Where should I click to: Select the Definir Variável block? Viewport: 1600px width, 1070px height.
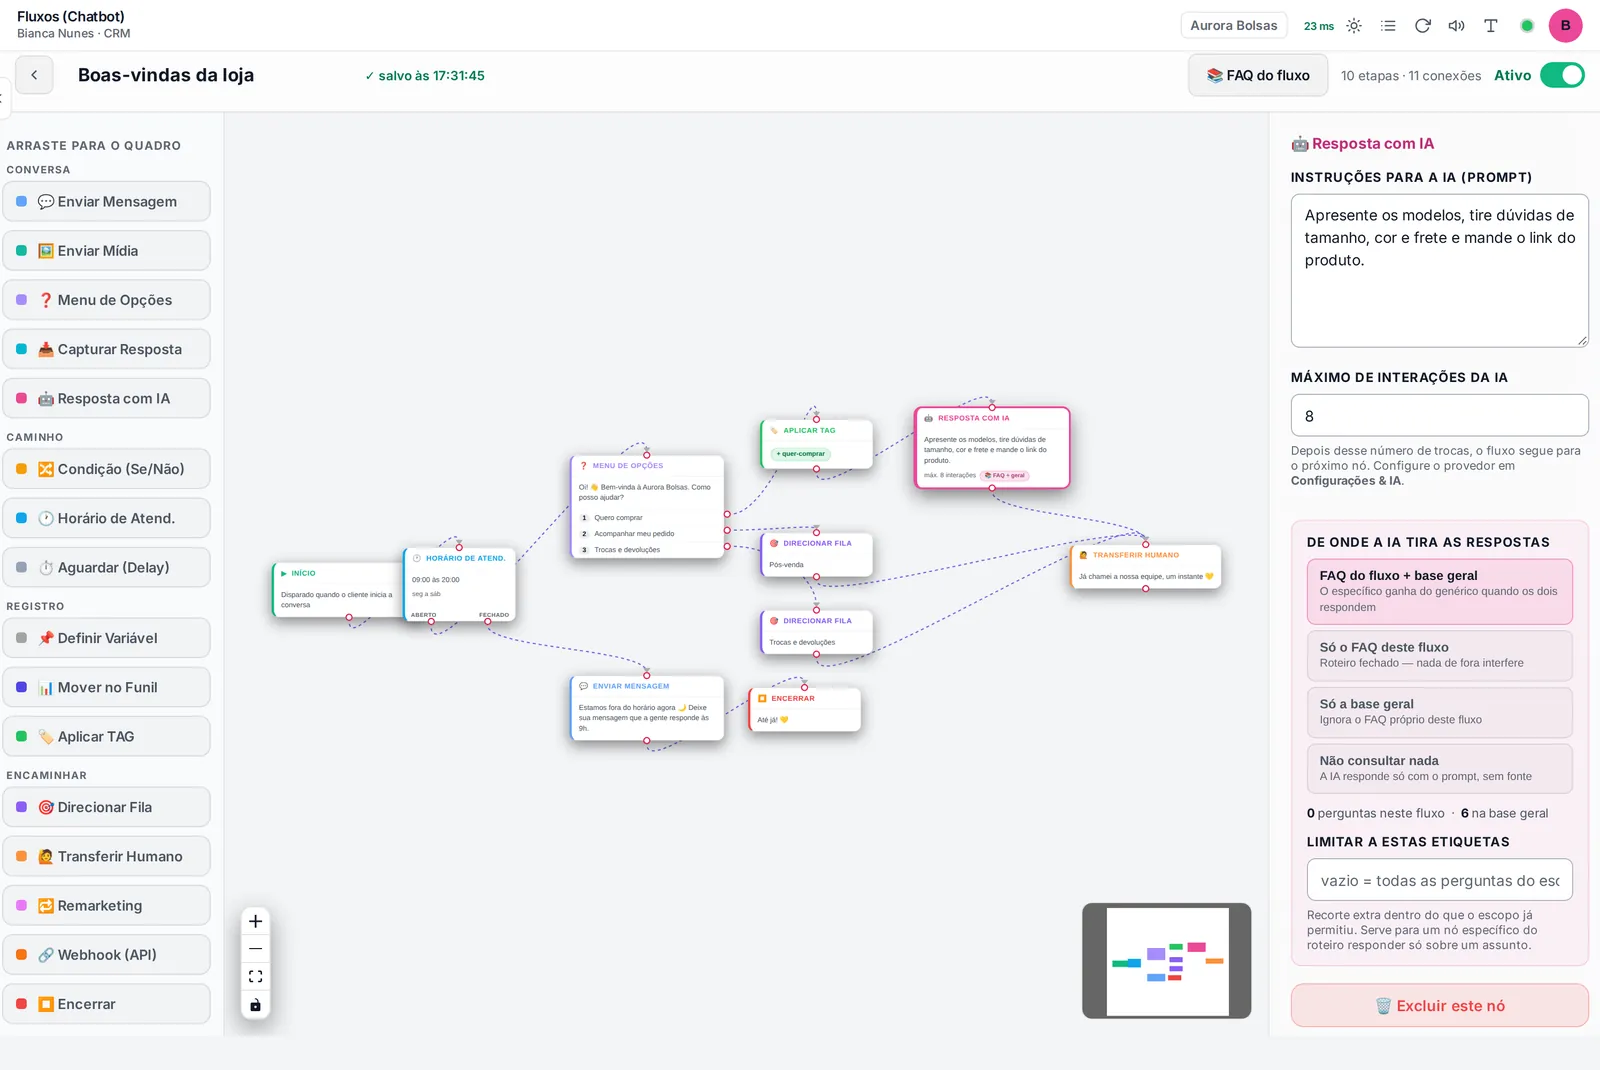coord(107,638)
